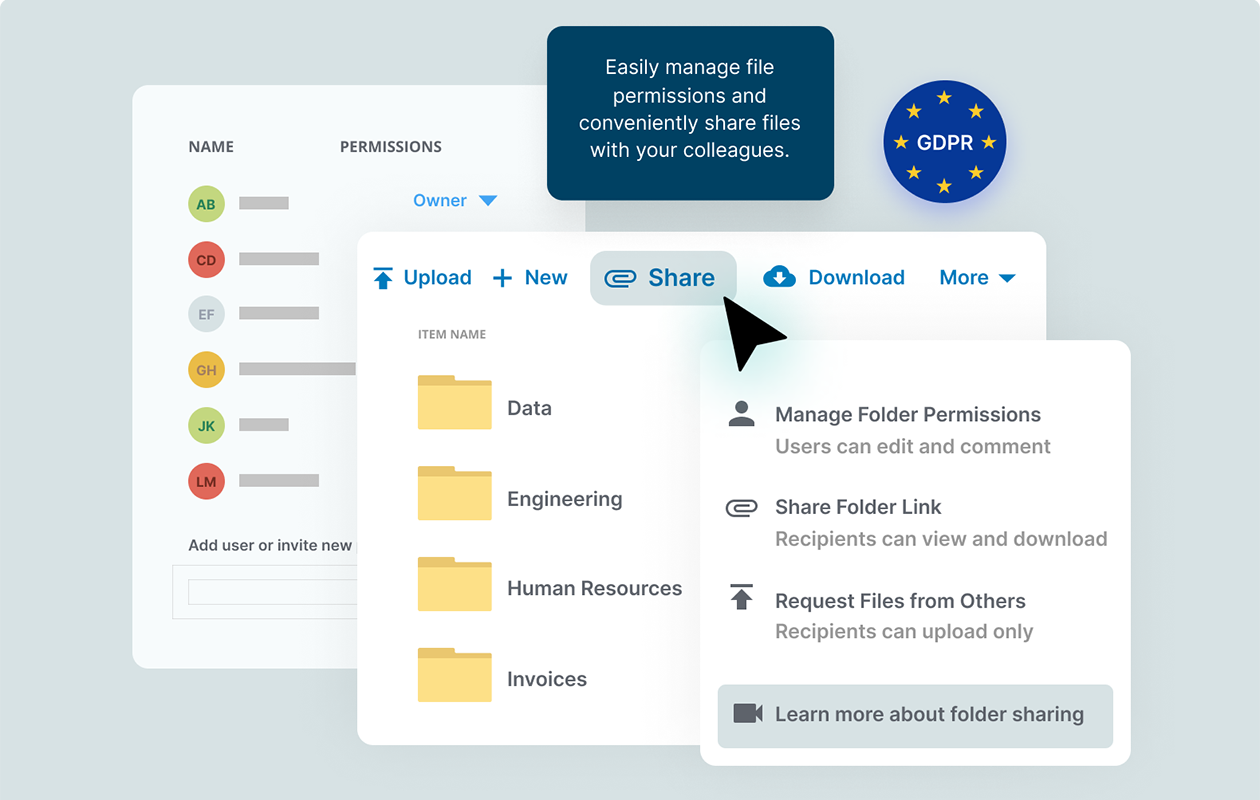This screenshot has height=800, width=1260.
Task: Click the plus icon for New
Action: click(502, 278)
